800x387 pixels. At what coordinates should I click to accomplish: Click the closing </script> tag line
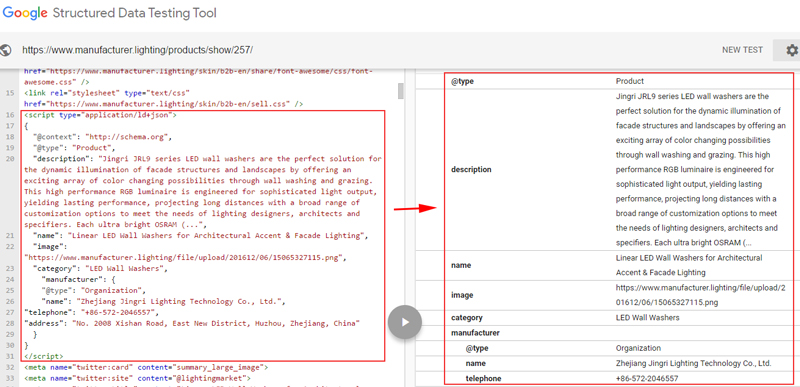pyautogui.click(x=43, y=356)
